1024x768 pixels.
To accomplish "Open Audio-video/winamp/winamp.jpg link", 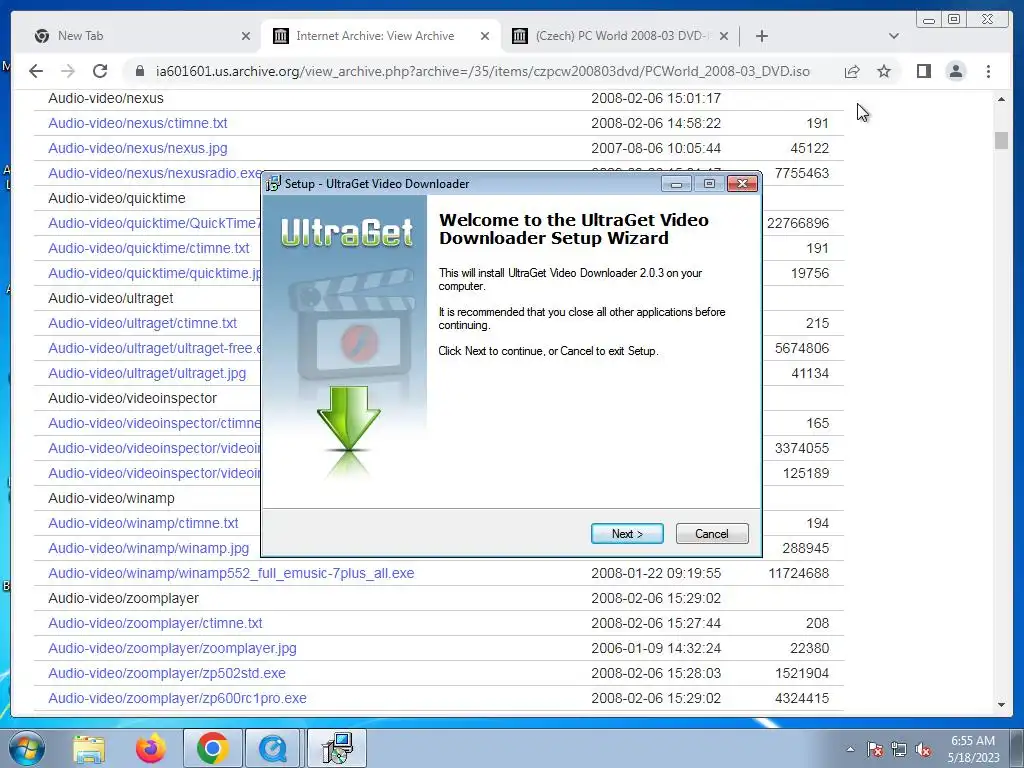I will [148, 548].
